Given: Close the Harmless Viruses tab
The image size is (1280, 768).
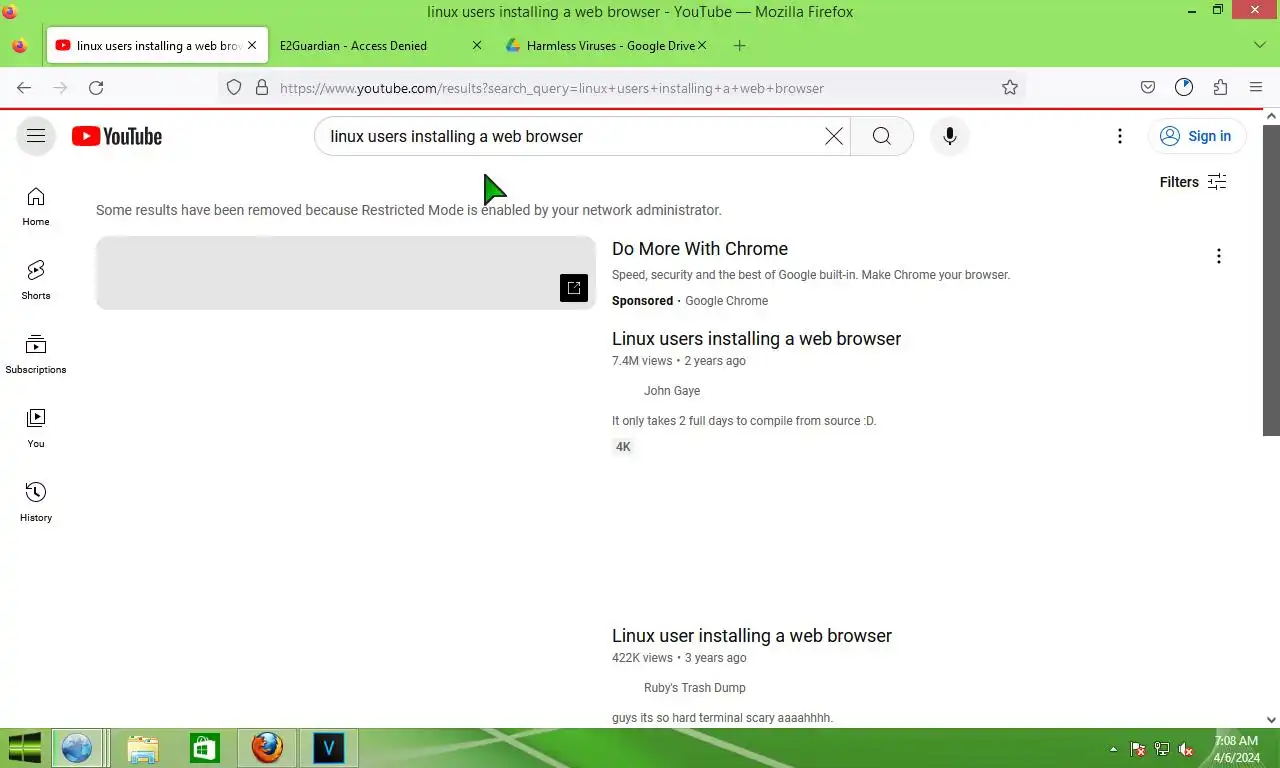Looking at the screenshot, I should pos(702,46).
